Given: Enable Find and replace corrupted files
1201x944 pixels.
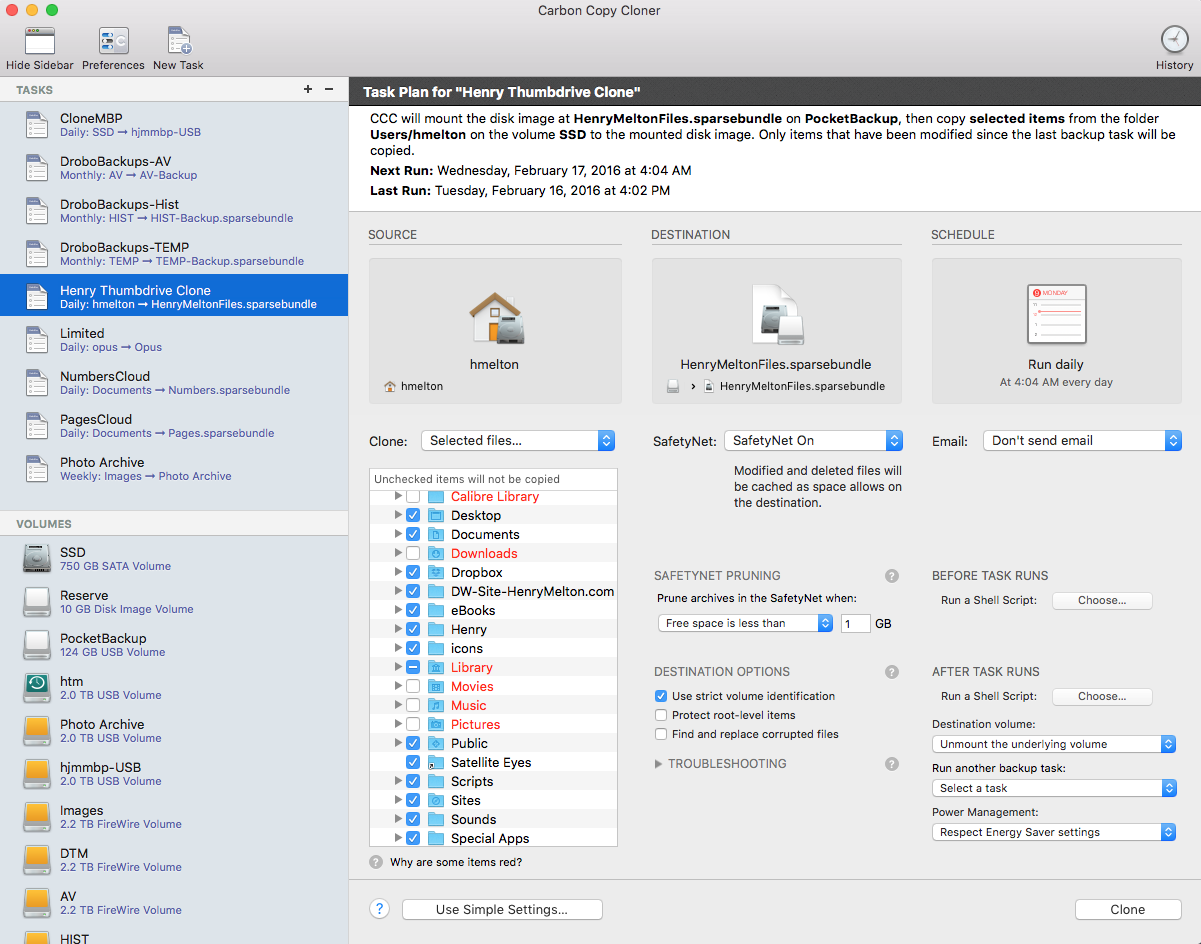Looking at the screenshot, I should 660,734.
